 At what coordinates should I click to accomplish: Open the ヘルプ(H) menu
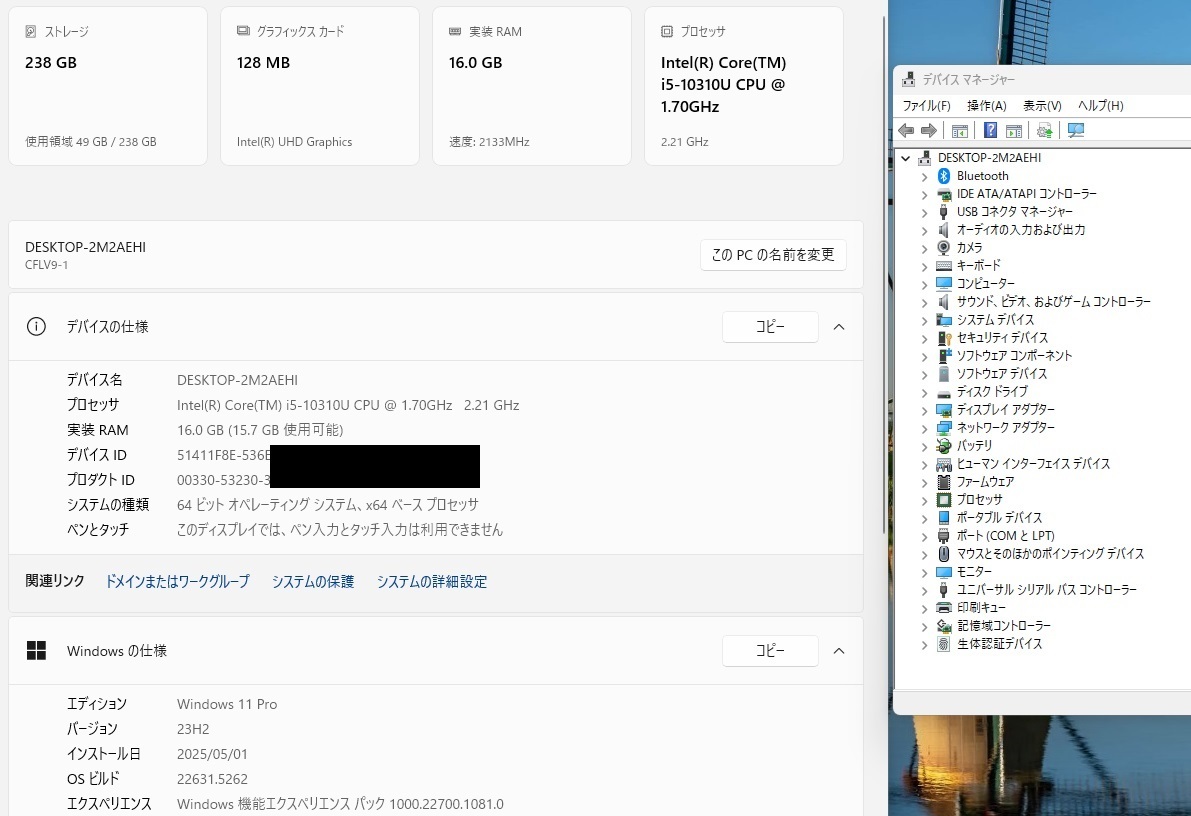[1101, 106]
